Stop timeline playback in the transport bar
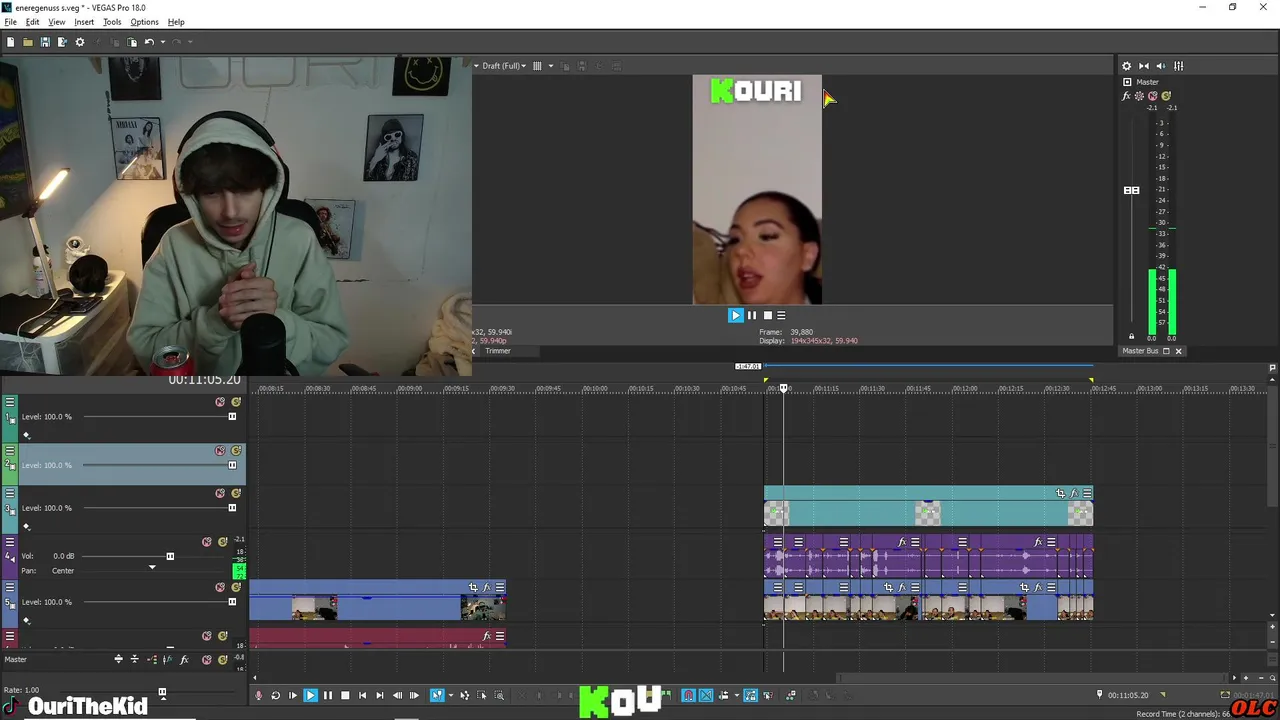This screenshot has width=1280, height=720. click(345, 695)
